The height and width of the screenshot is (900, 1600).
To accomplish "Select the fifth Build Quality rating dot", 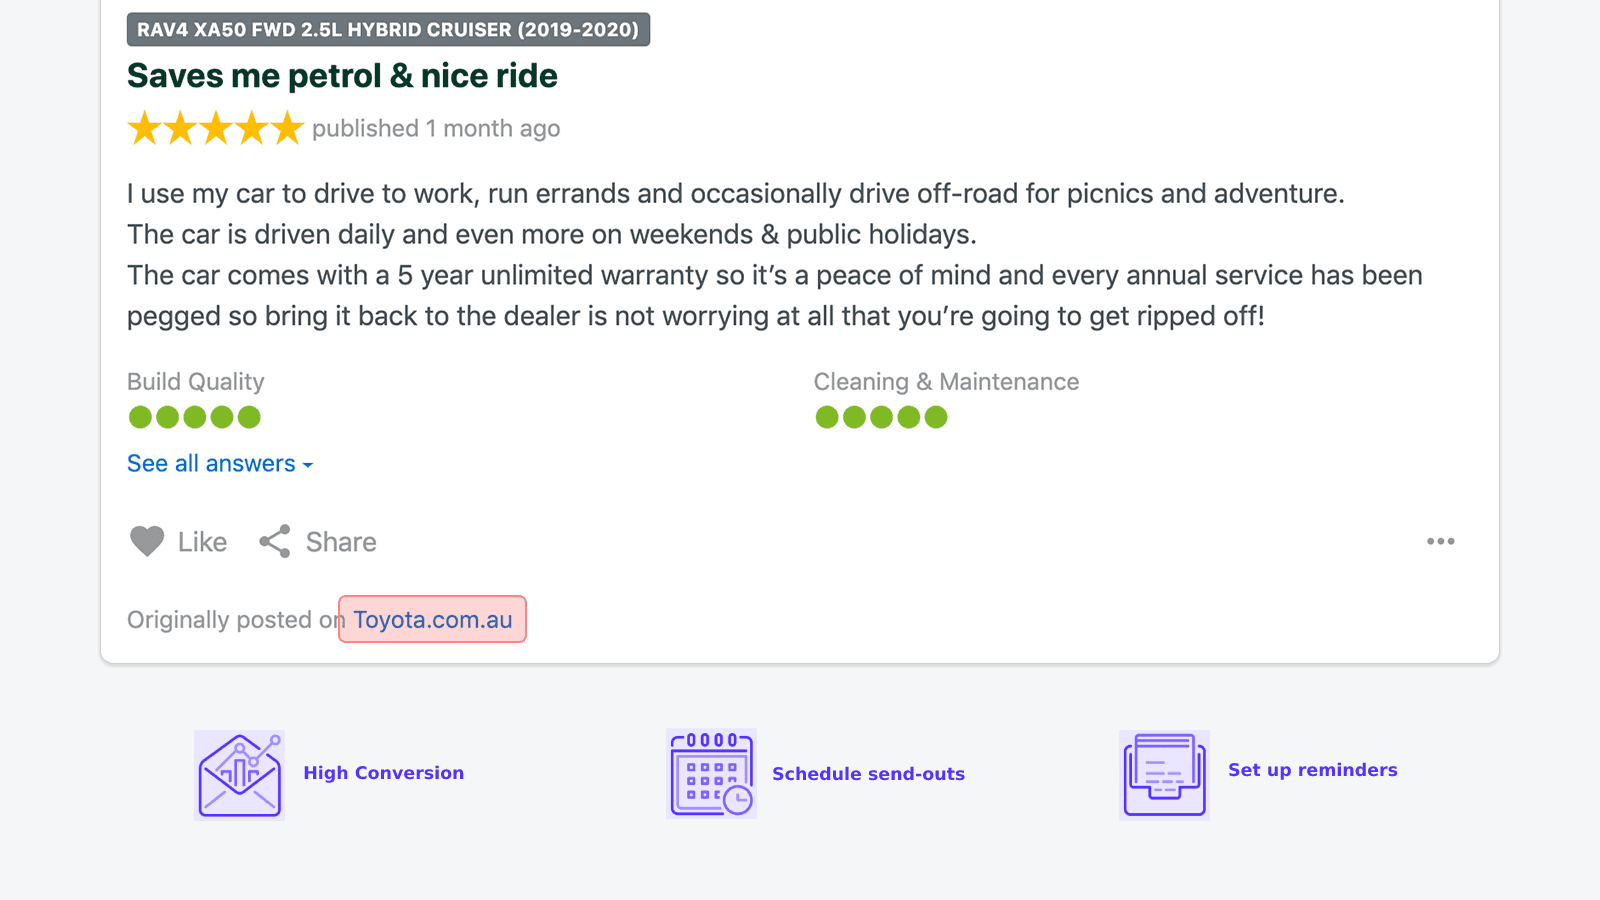I will point(250,417).
